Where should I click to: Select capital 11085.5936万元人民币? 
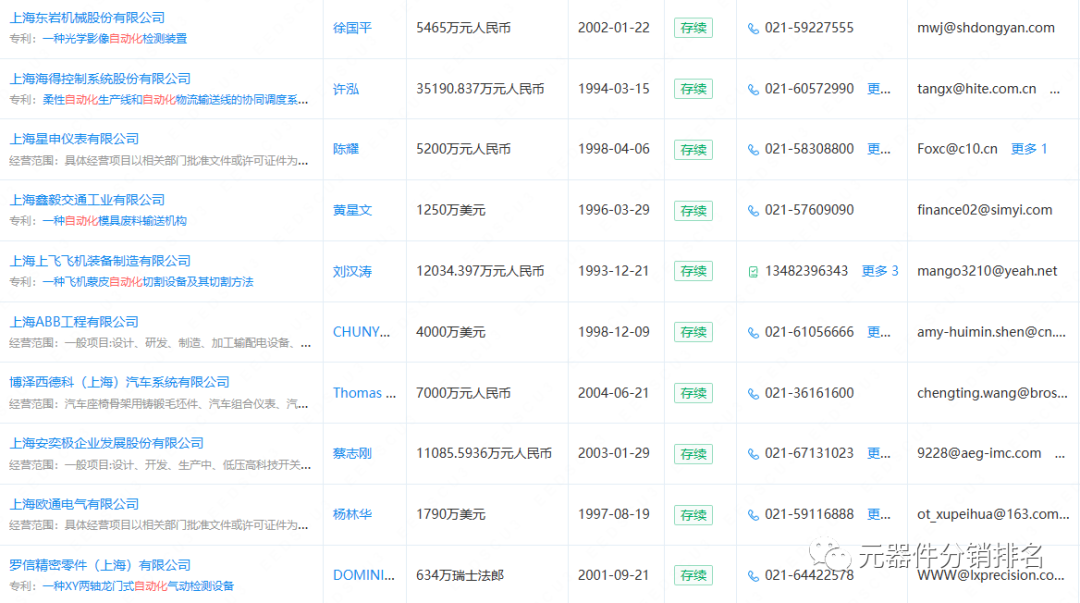(x=484, y=453)
